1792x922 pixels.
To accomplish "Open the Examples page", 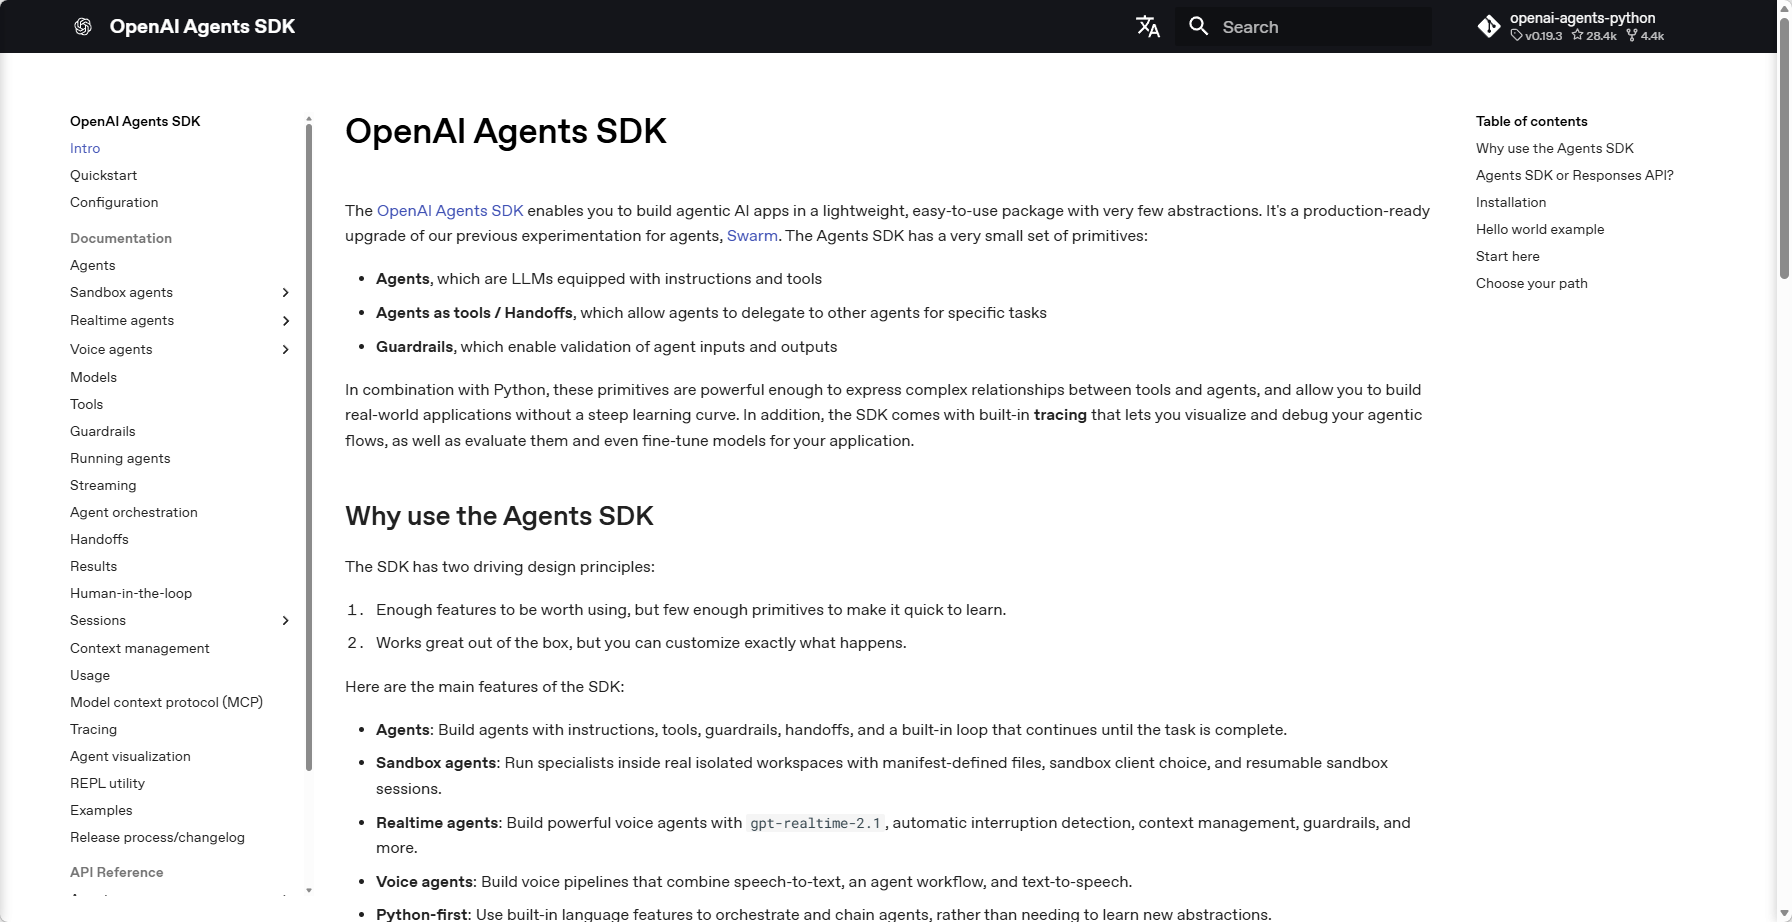I will pos(101,810).
